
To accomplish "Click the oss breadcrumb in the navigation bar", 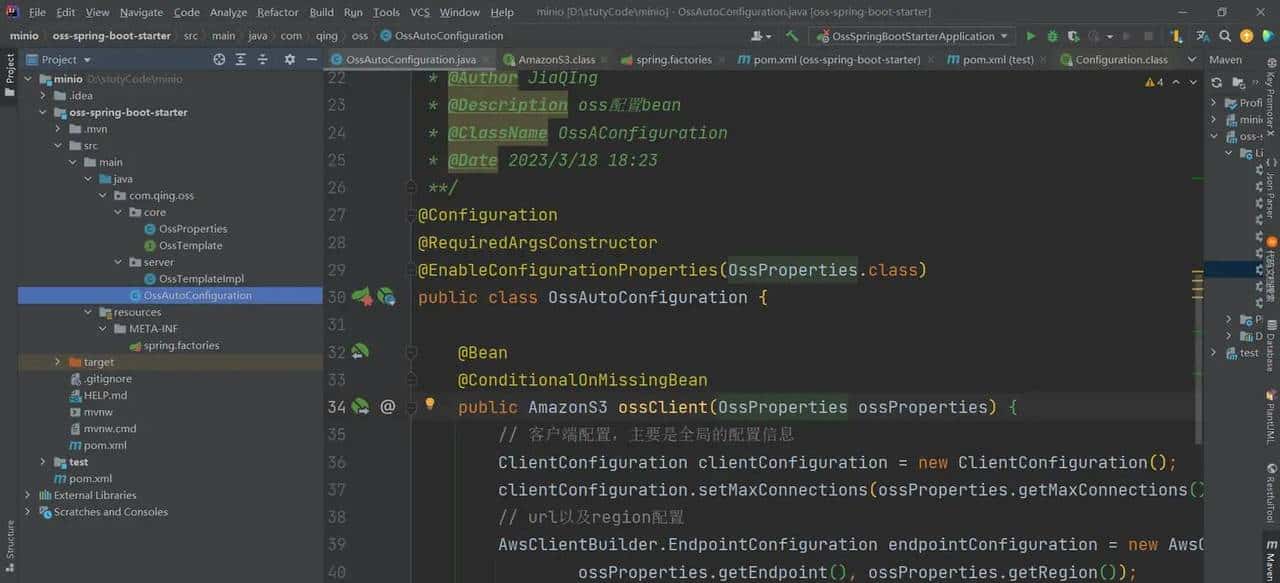I will click(359, 35).
